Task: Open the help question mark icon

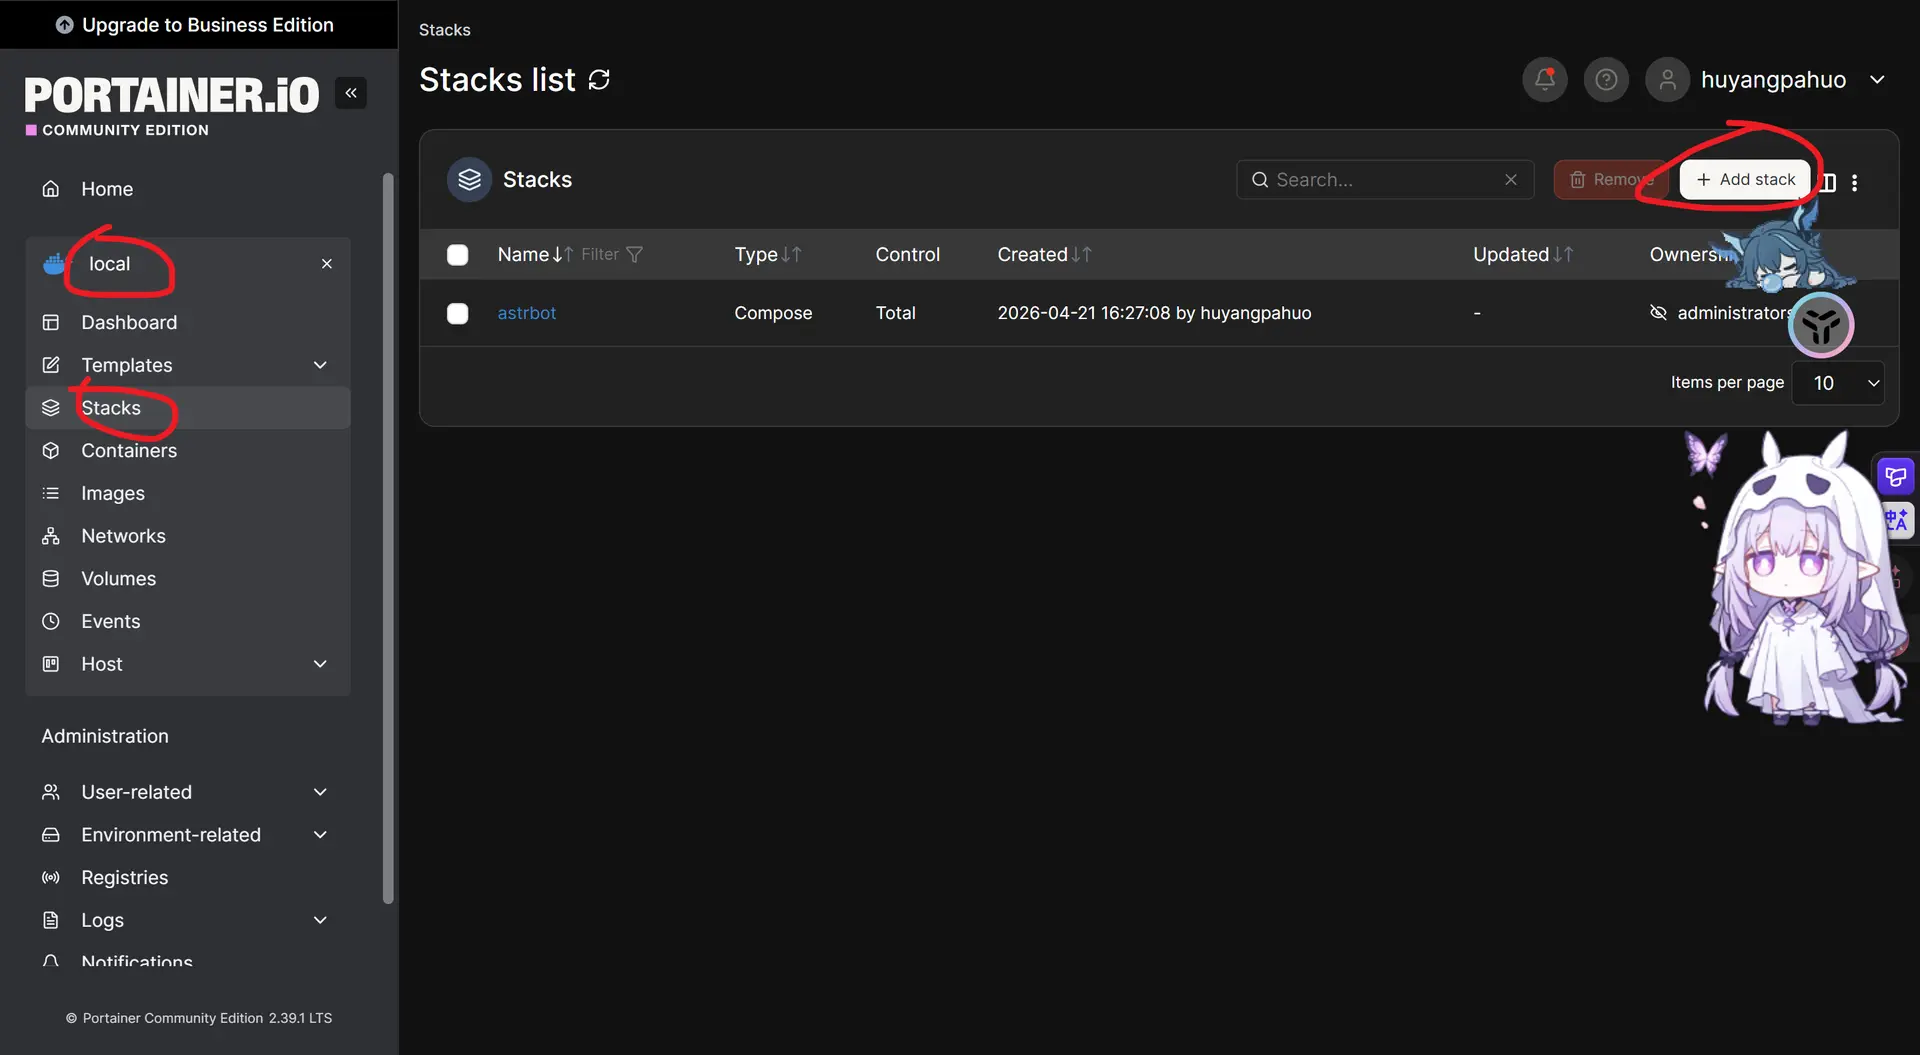Action: [x=1606, y=79]
